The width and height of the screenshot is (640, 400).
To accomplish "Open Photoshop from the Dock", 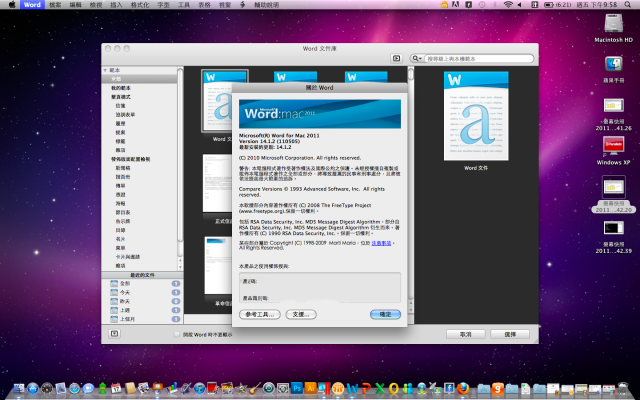I will point(297,388).
